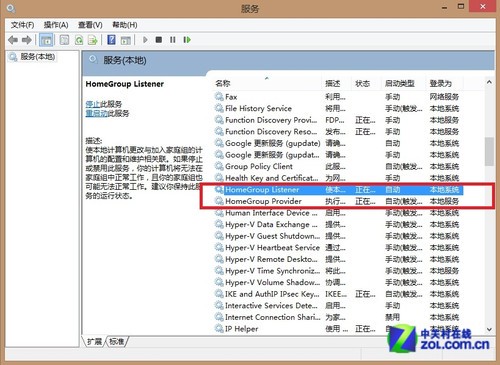Click the gear icon beside HomeGroup Provider
This screenshot has width=500, height=365.
(219, 201)
